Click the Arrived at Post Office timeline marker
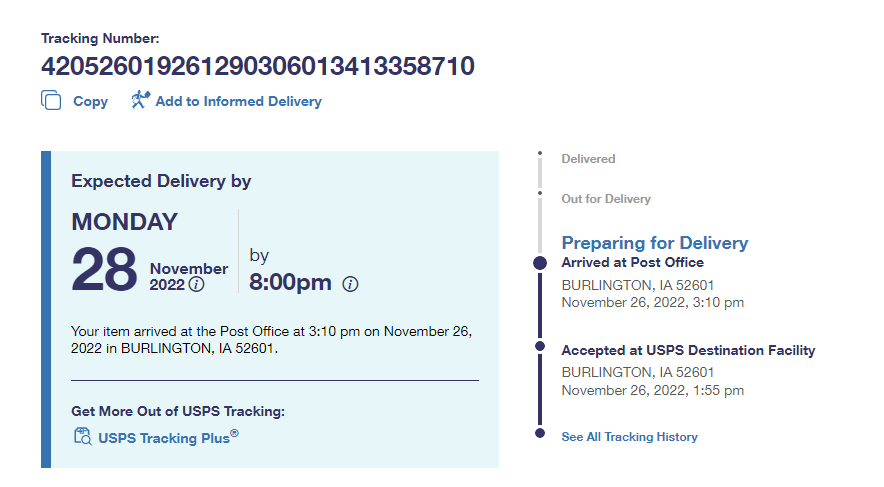884x487 pixels. (x=540, y=263)
